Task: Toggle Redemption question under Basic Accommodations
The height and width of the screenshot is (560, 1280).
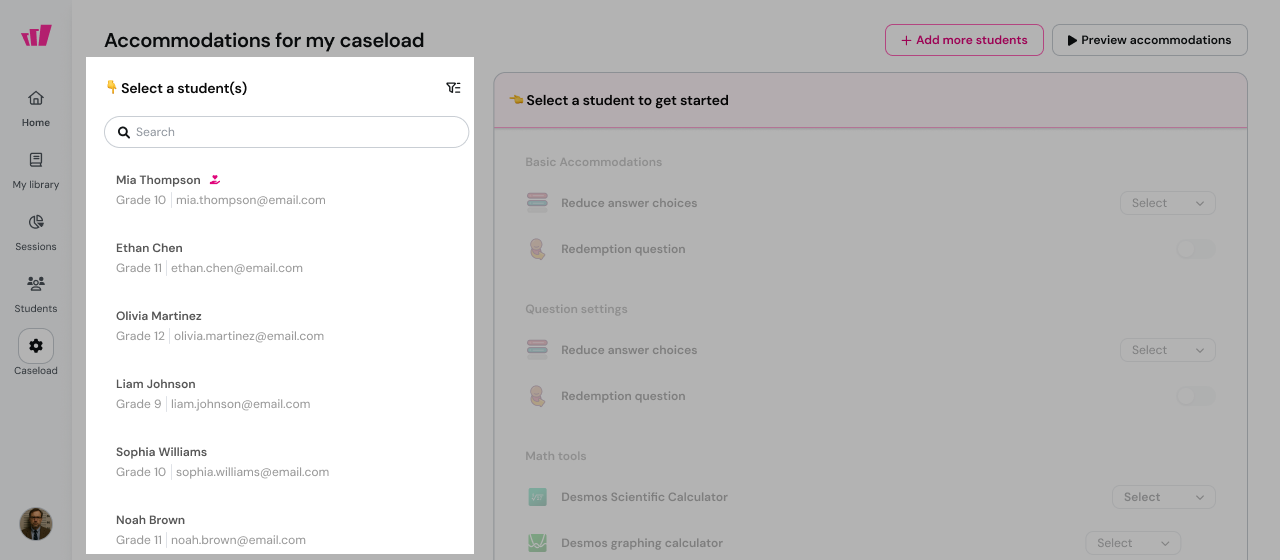Action: [1196, 249]
